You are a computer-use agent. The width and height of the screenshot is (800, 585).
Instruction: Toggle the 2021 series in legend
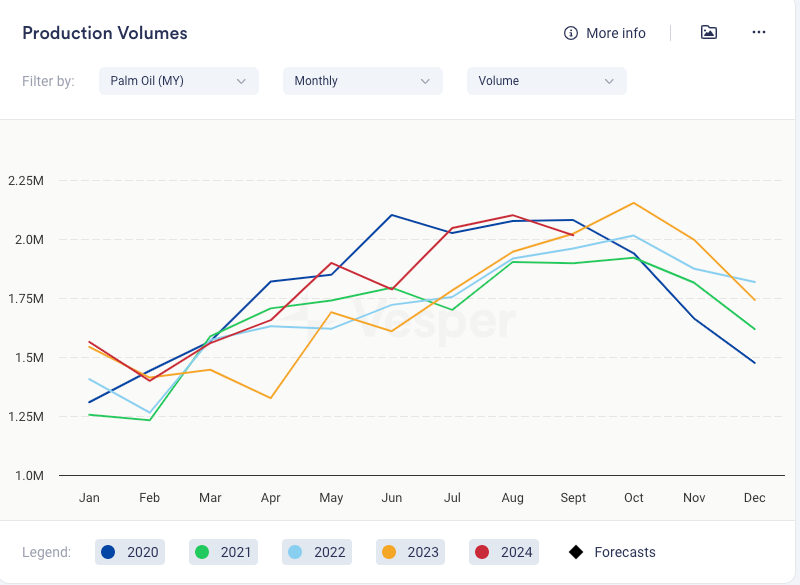pos(225,552)
